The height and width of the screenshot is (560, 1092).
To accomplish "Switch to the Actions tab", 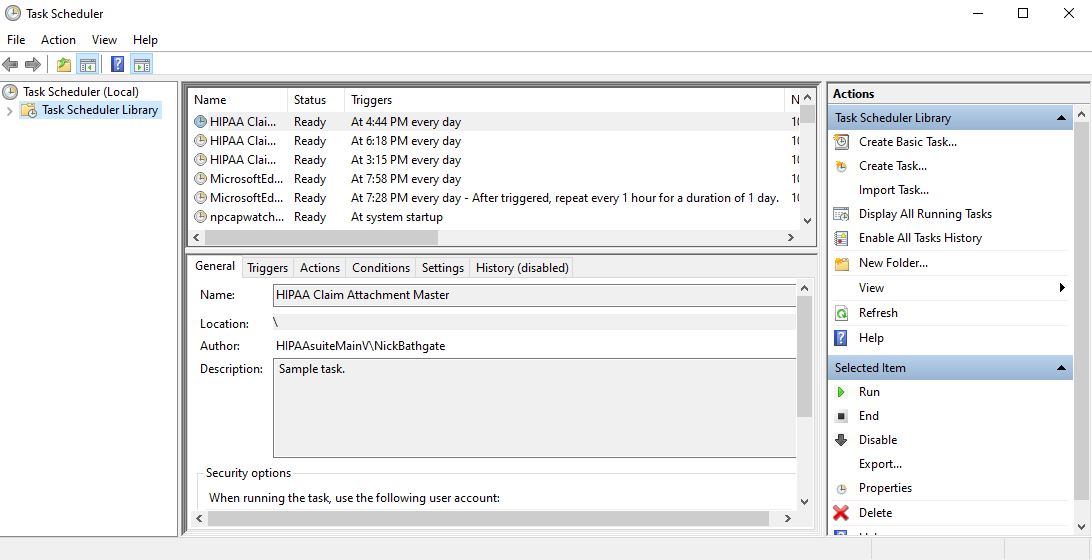I will click(320, 268).
